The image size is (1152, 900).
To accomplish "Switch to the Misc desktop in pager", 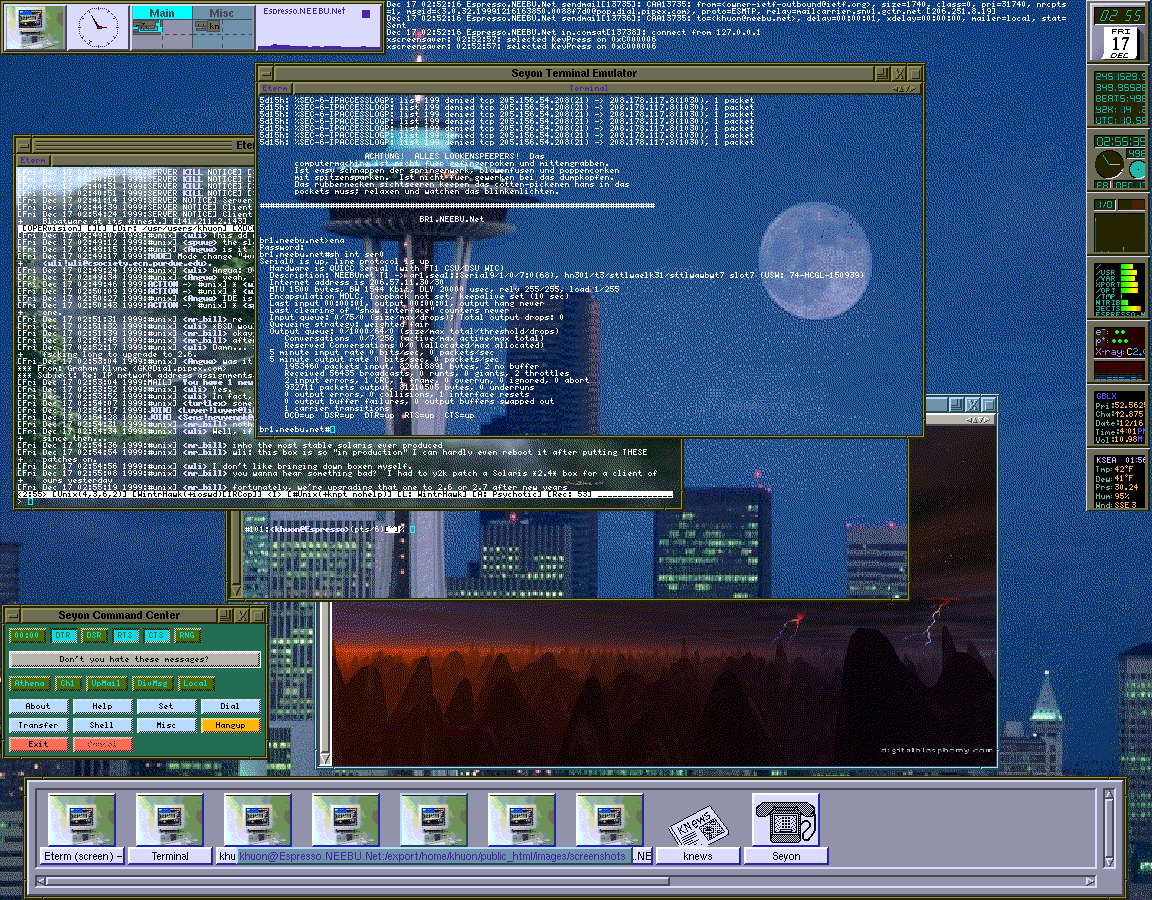I will tap(221, 13).
